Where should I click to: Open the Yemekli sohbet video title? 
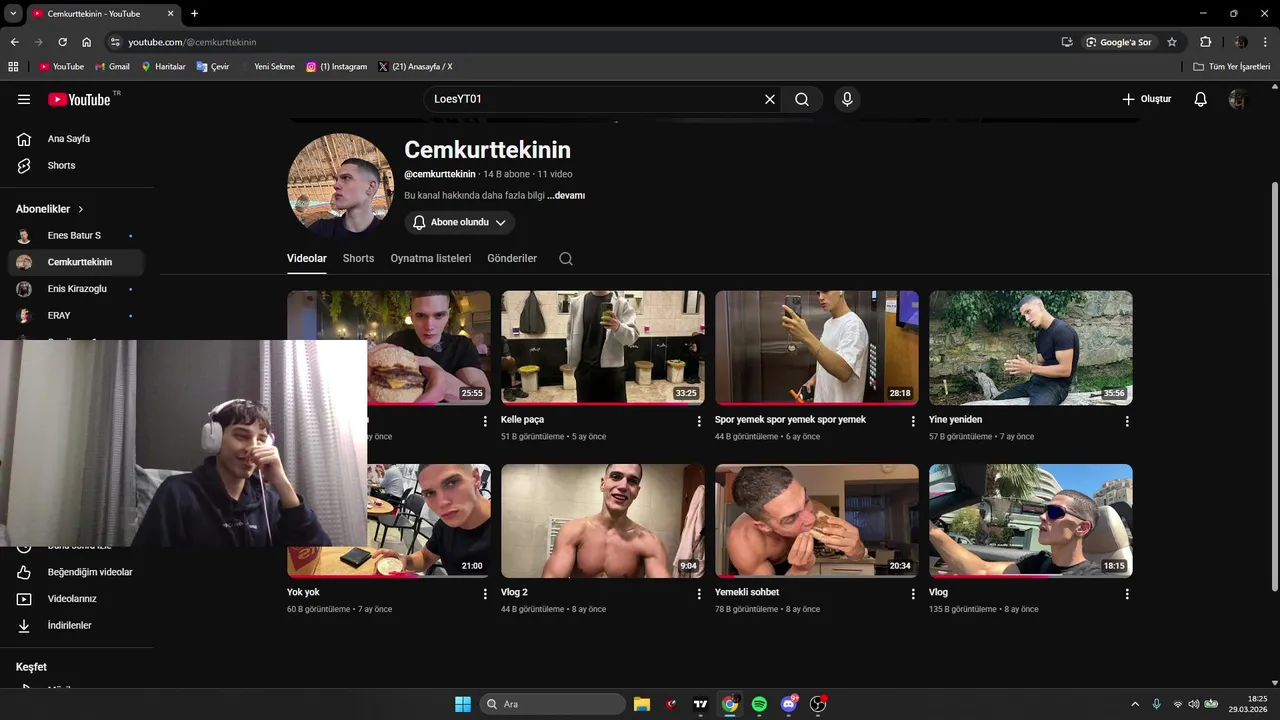point(747,592)
